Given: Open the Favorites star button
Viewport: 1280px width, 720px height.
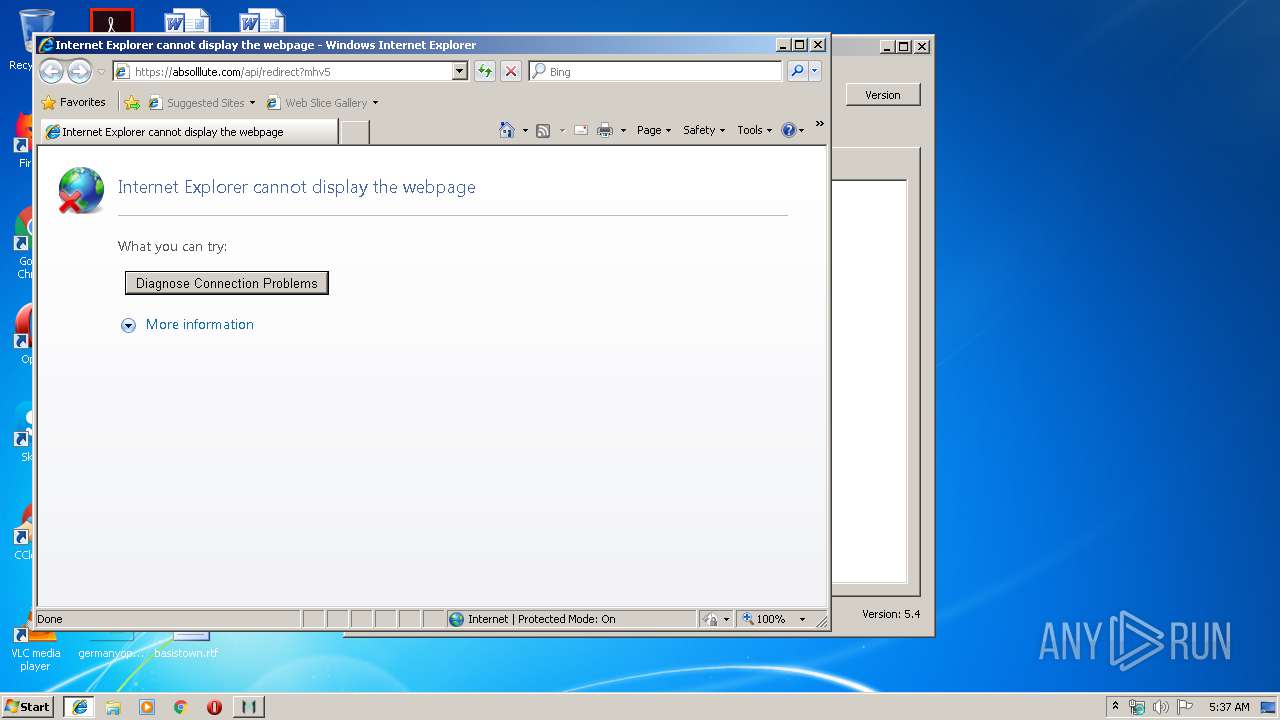Looking at the screenshot, I should [x=74, y=102].
